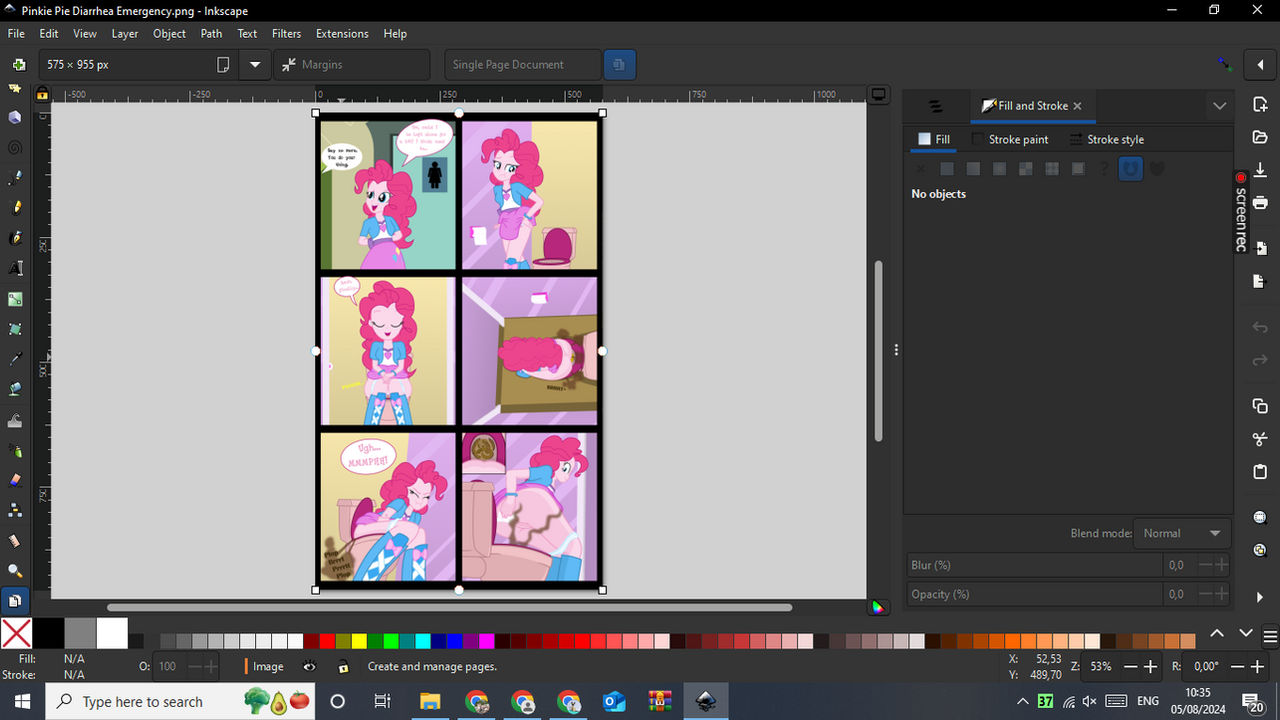Screen dimensions: 1280x720
Task: Click the new page plus icon
Action: pos(18,65)
